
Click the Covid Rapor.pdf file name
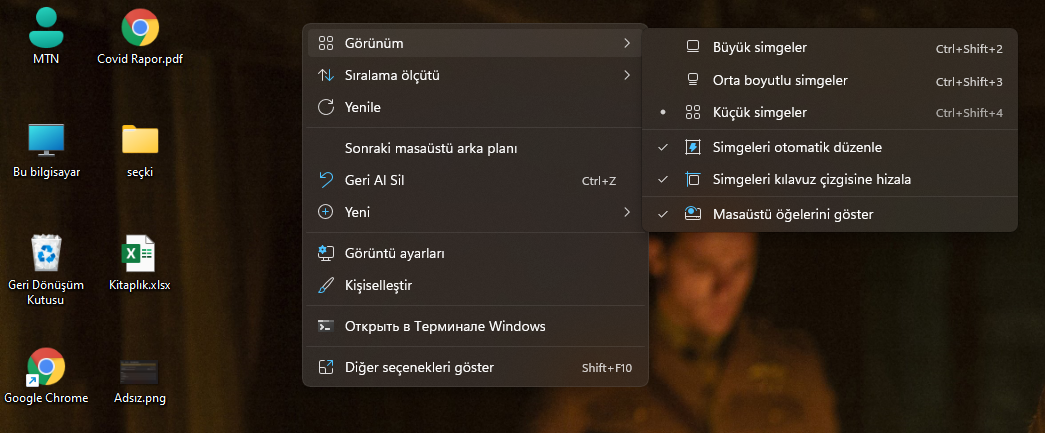140,59
